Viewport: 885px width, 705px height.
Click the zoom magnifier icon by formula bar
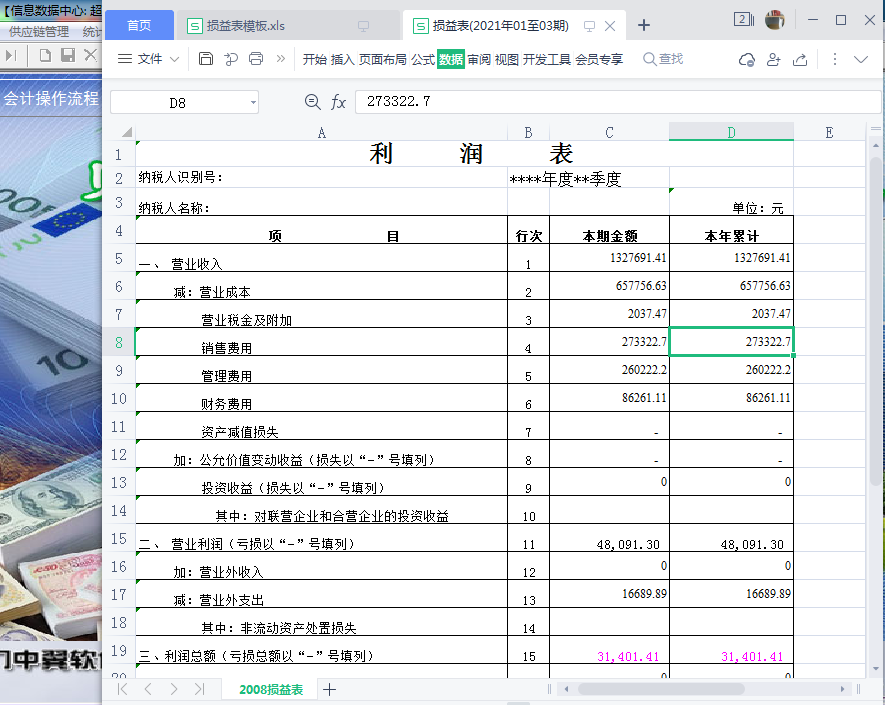[x=312, y=102]
